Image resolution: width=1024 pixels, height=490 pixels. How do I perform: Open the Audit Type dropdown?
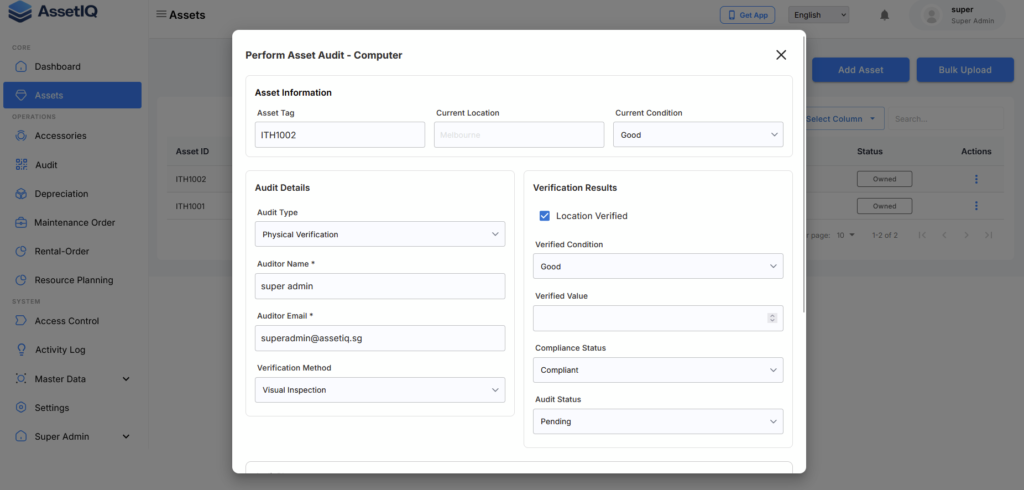pyautogui.click(x=380, y=234)
